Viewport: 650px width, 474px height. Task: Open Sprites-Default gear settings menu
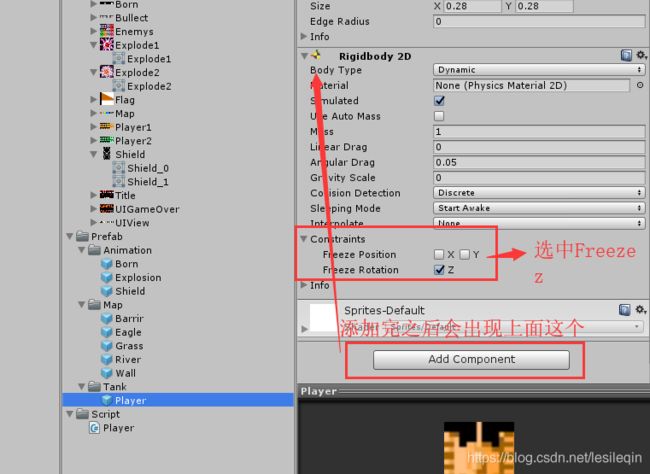coord(640,309)
